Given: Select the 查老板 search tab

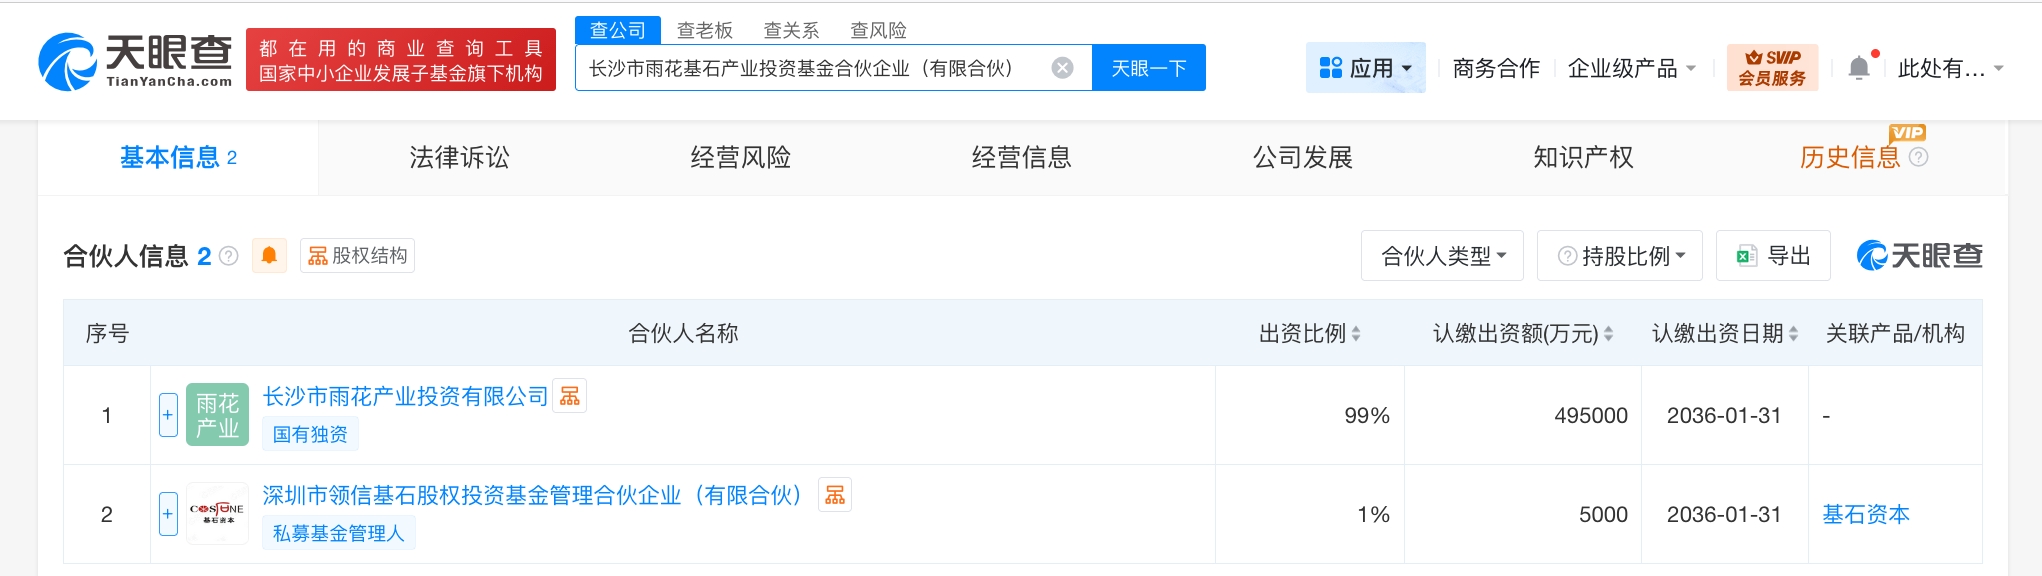Looking at the screenshot, I should click(x=704, y=31).
